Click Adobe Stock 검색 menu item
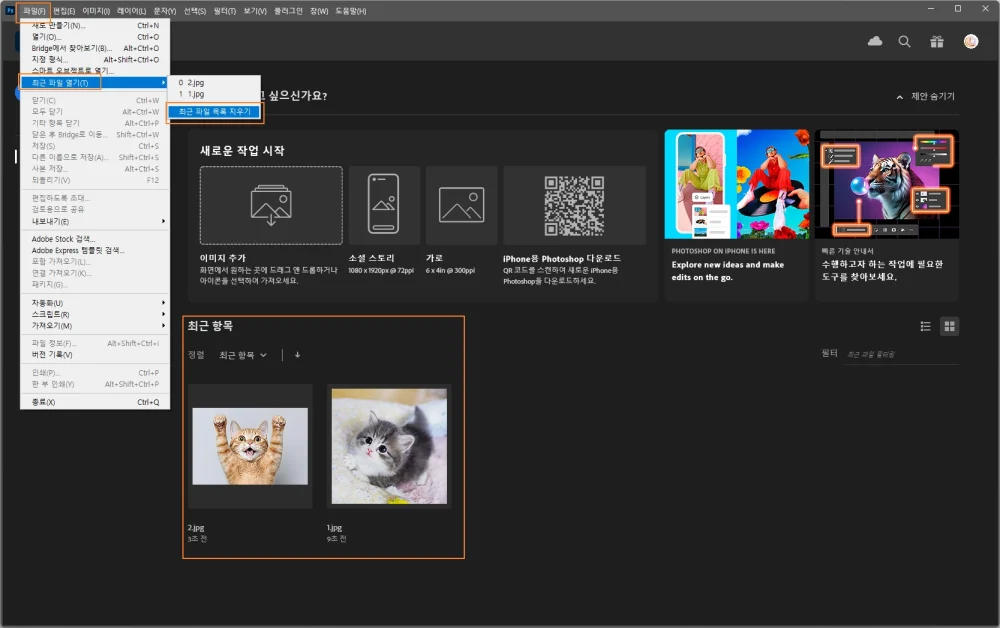 63,239
